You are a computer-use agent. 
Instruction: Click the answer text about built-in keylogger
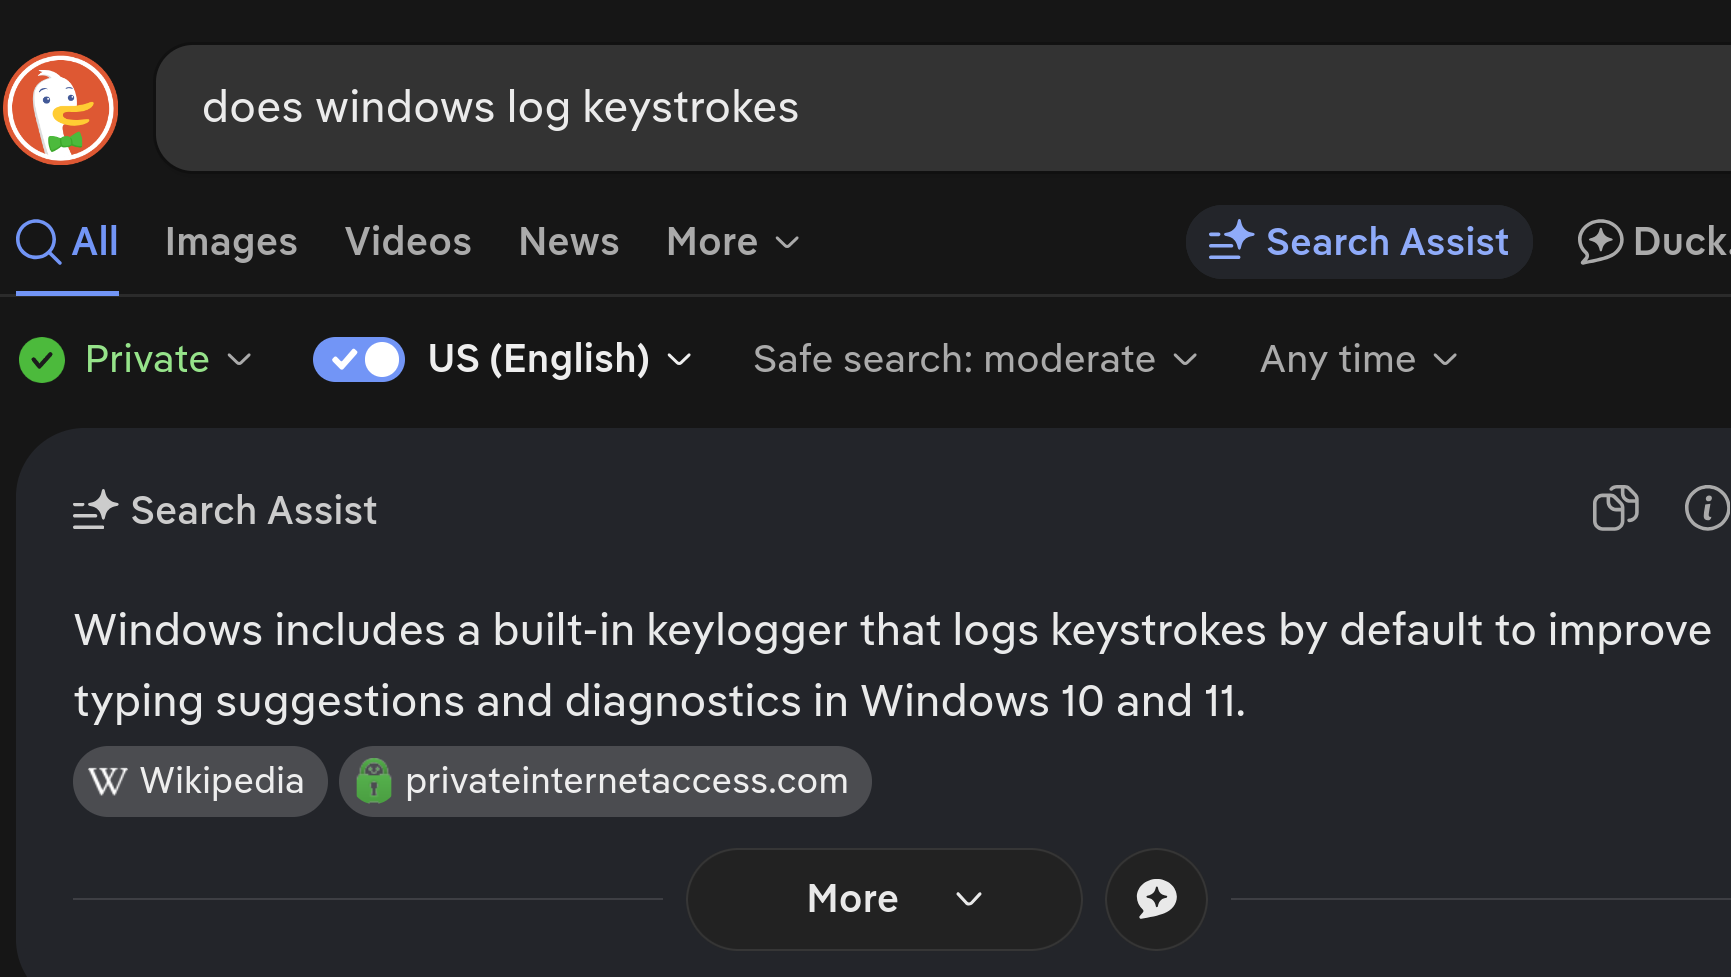(x=893, y=665)
